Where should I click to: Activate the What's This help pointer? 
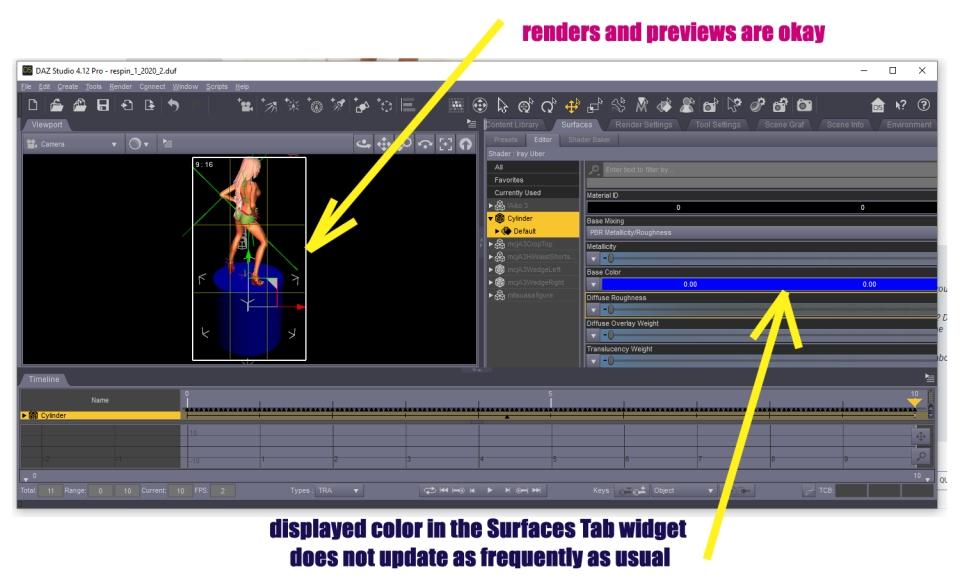pos(901,105)
